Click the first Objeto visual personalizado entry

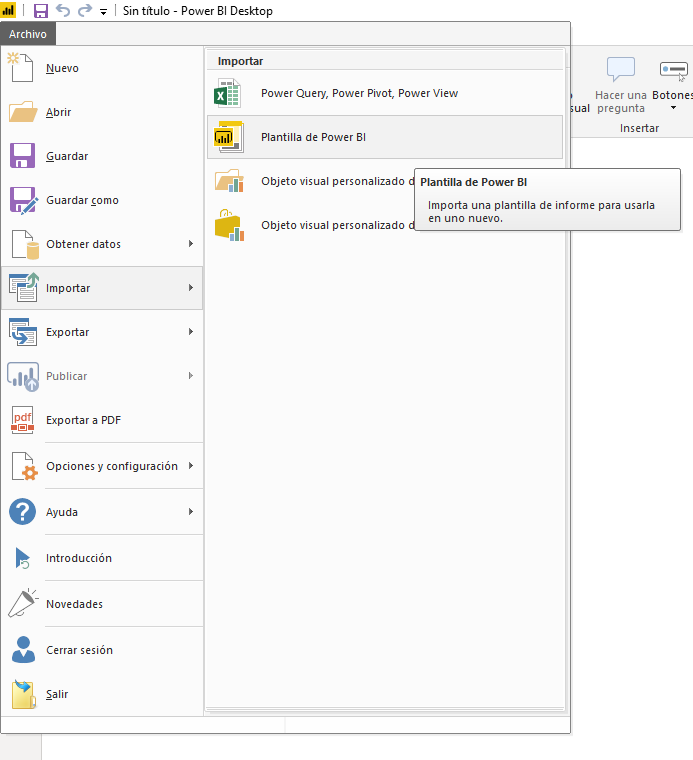pos(338,181)
